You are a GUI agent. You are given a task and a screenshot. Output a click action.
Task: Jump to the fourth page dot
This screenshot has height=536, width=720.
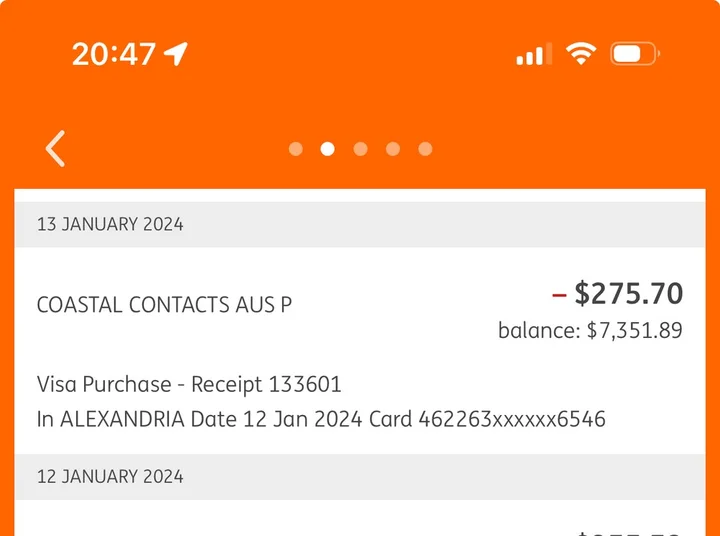click(x=393, y=149)
